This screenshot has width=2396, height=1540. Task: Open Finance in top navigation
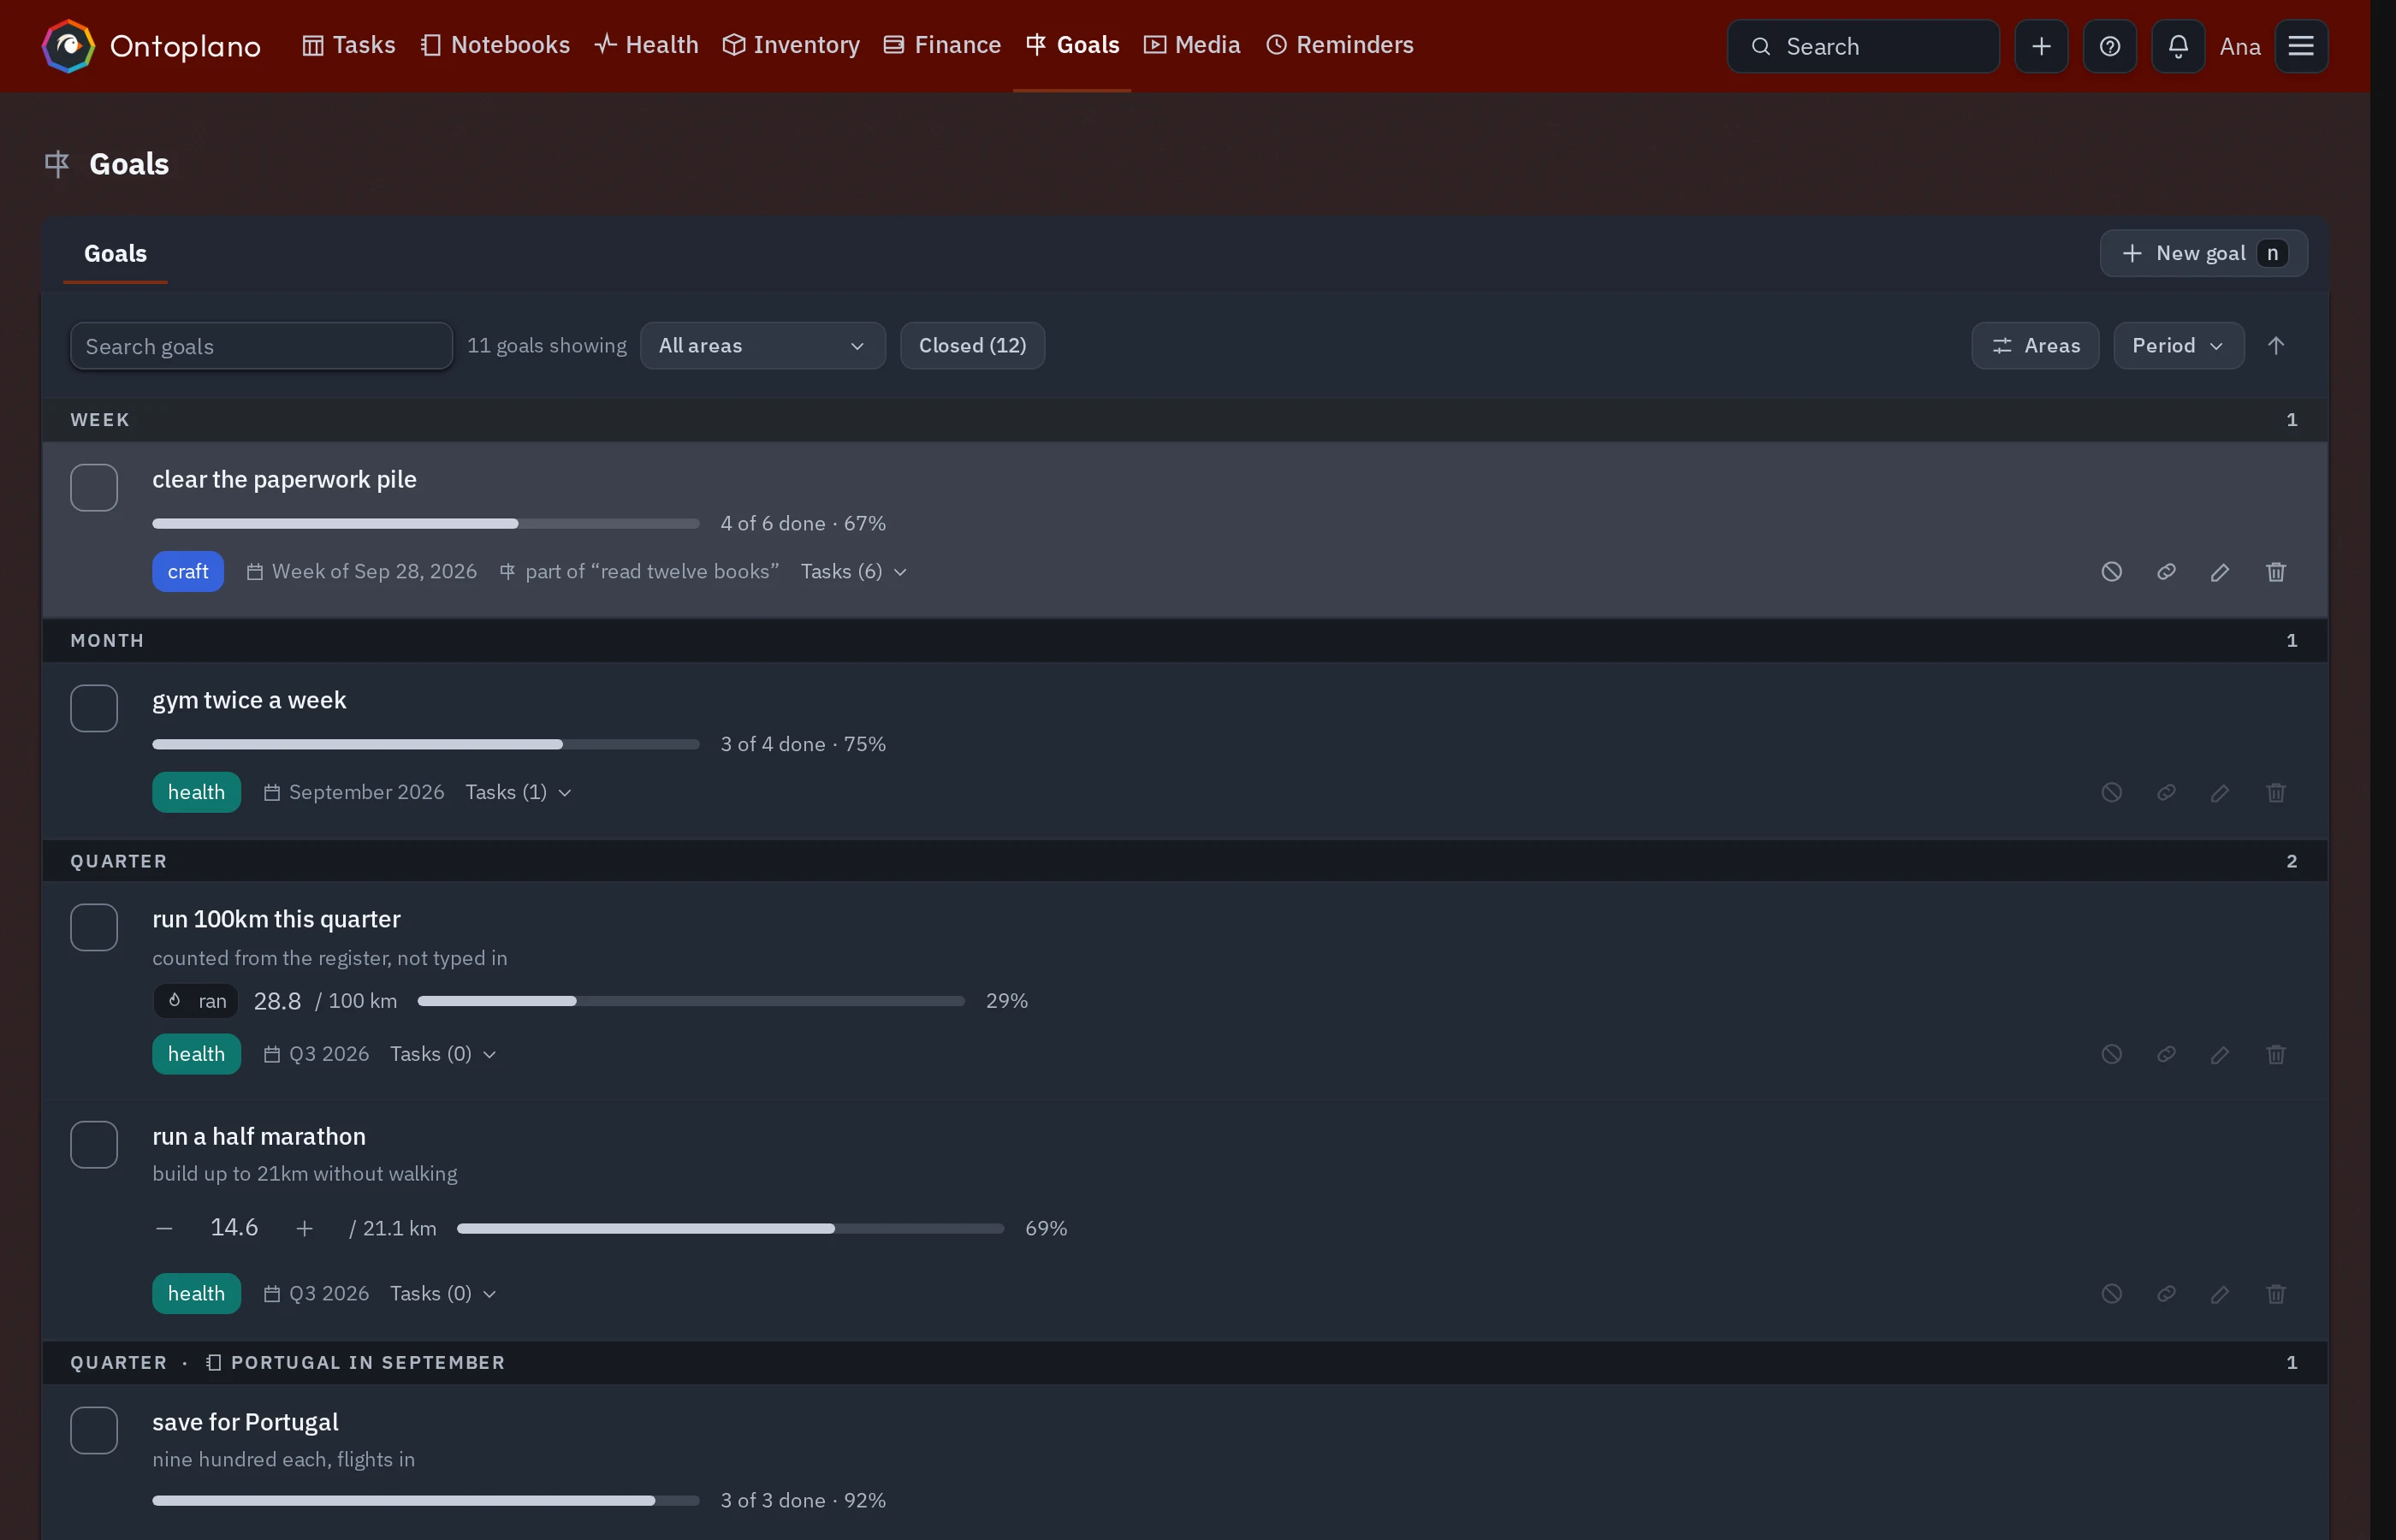[942, 46]
